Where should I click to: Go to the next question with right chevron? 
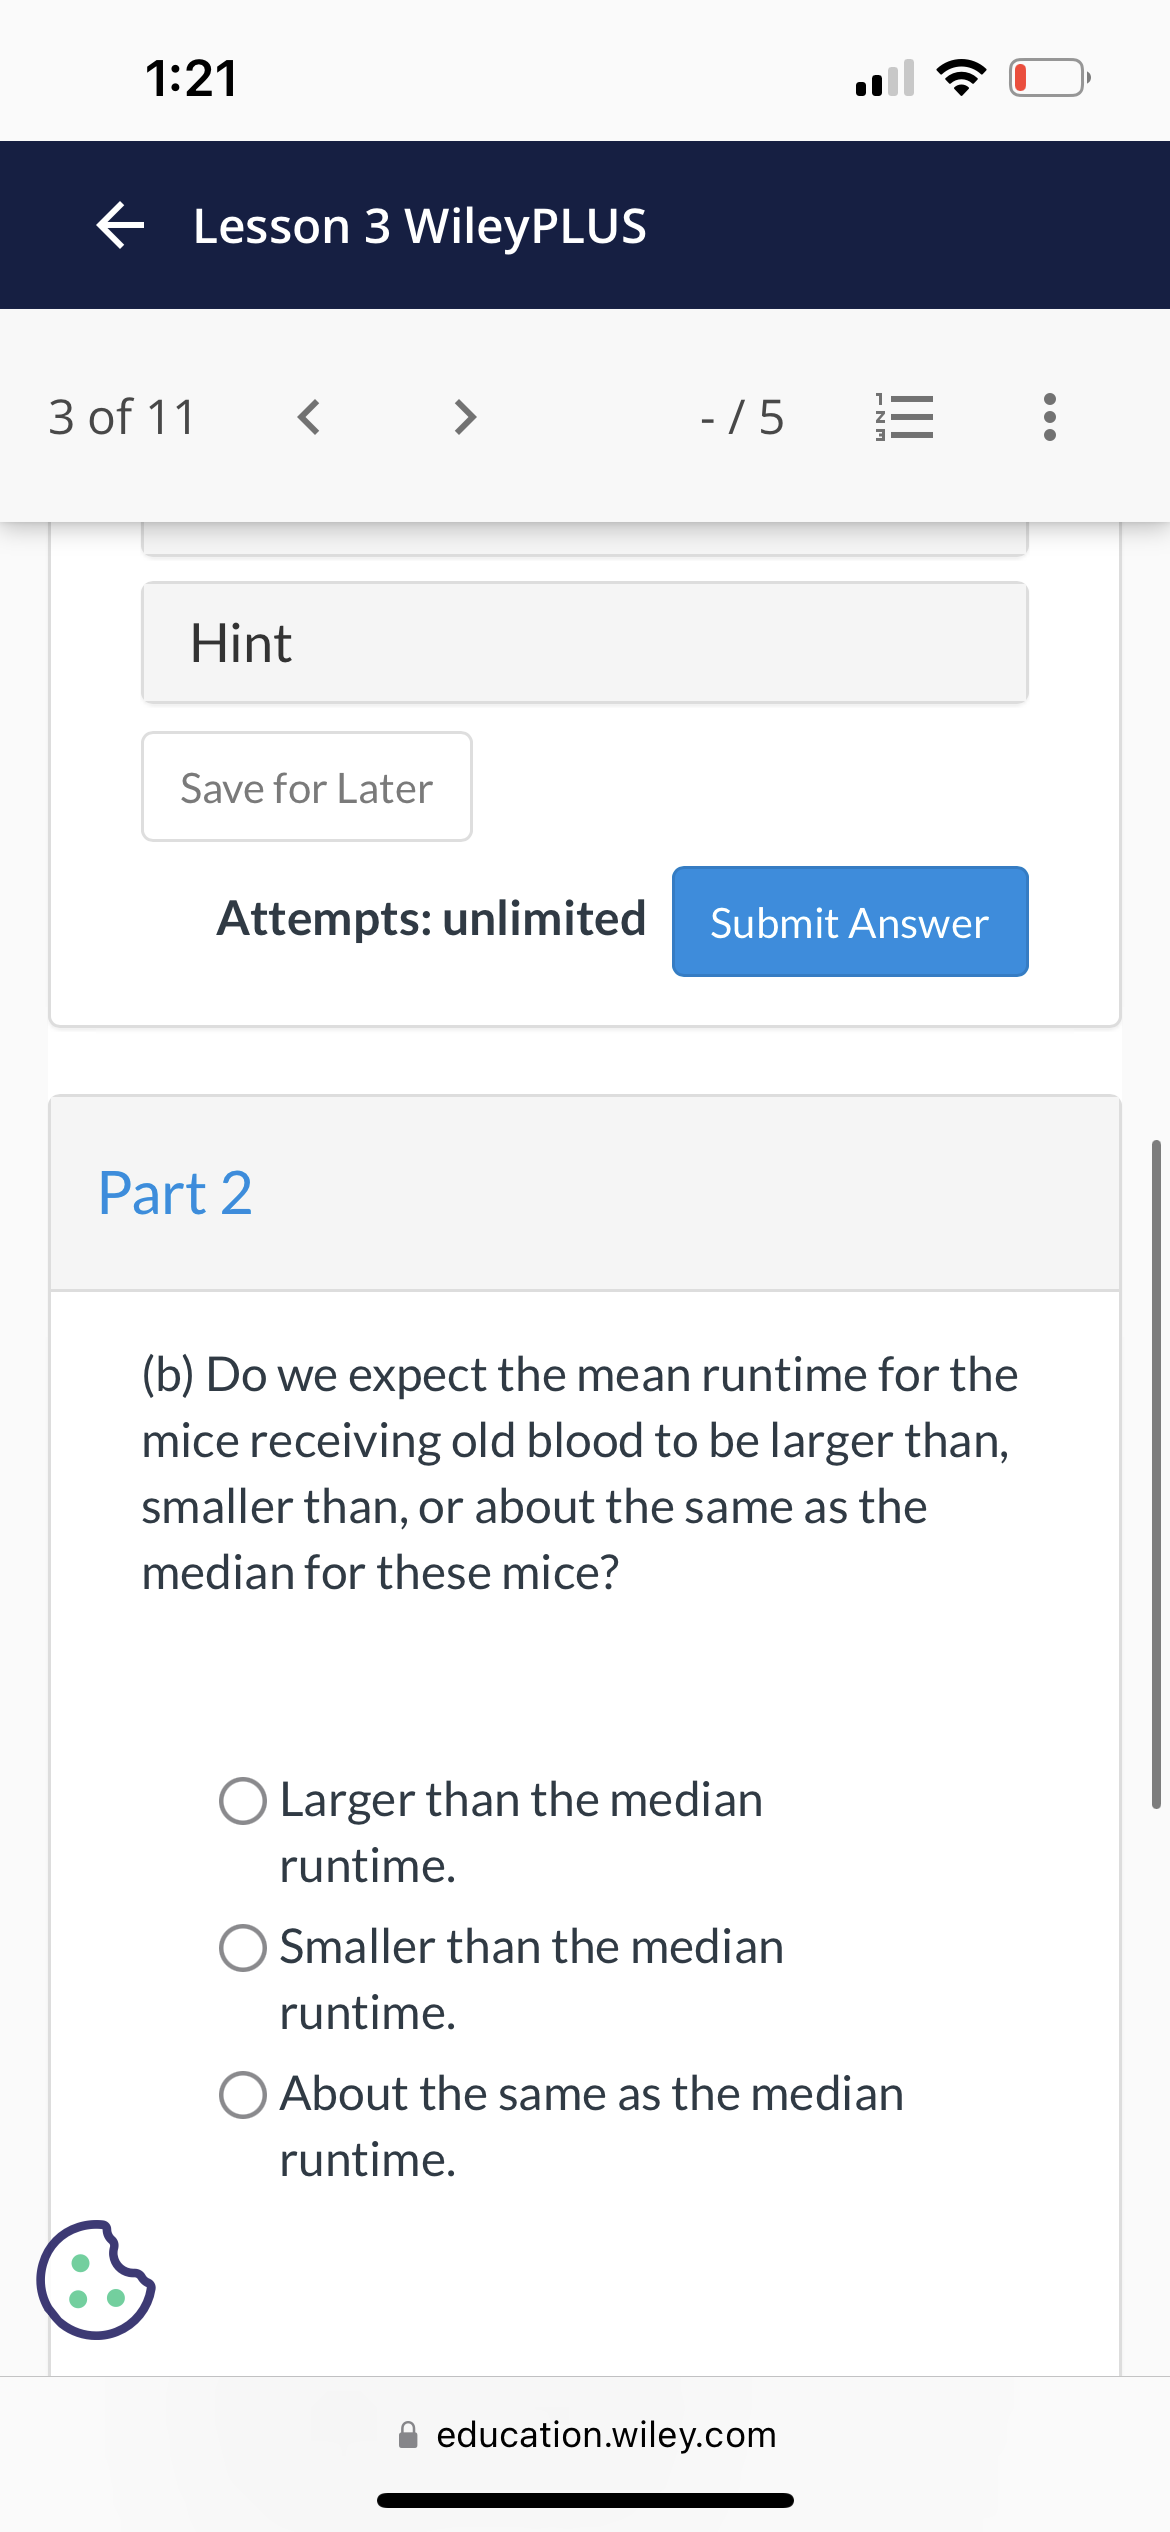[463, 417]
